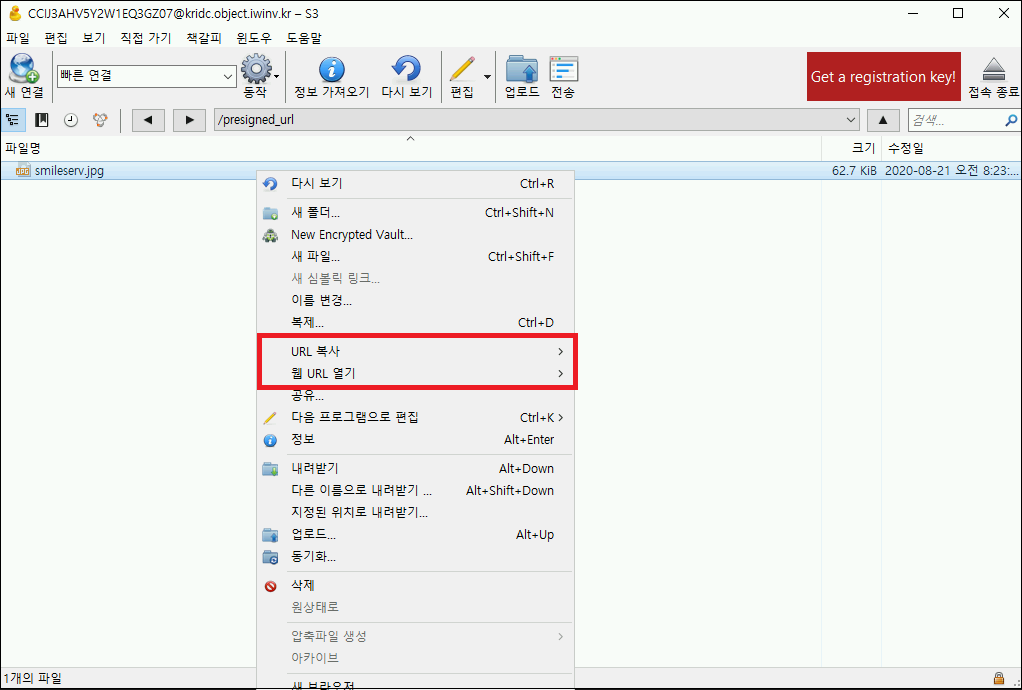The height and width of the screenshot is (690, 1022).
Task: Click the navigate back arrow button
Action: 149,120
